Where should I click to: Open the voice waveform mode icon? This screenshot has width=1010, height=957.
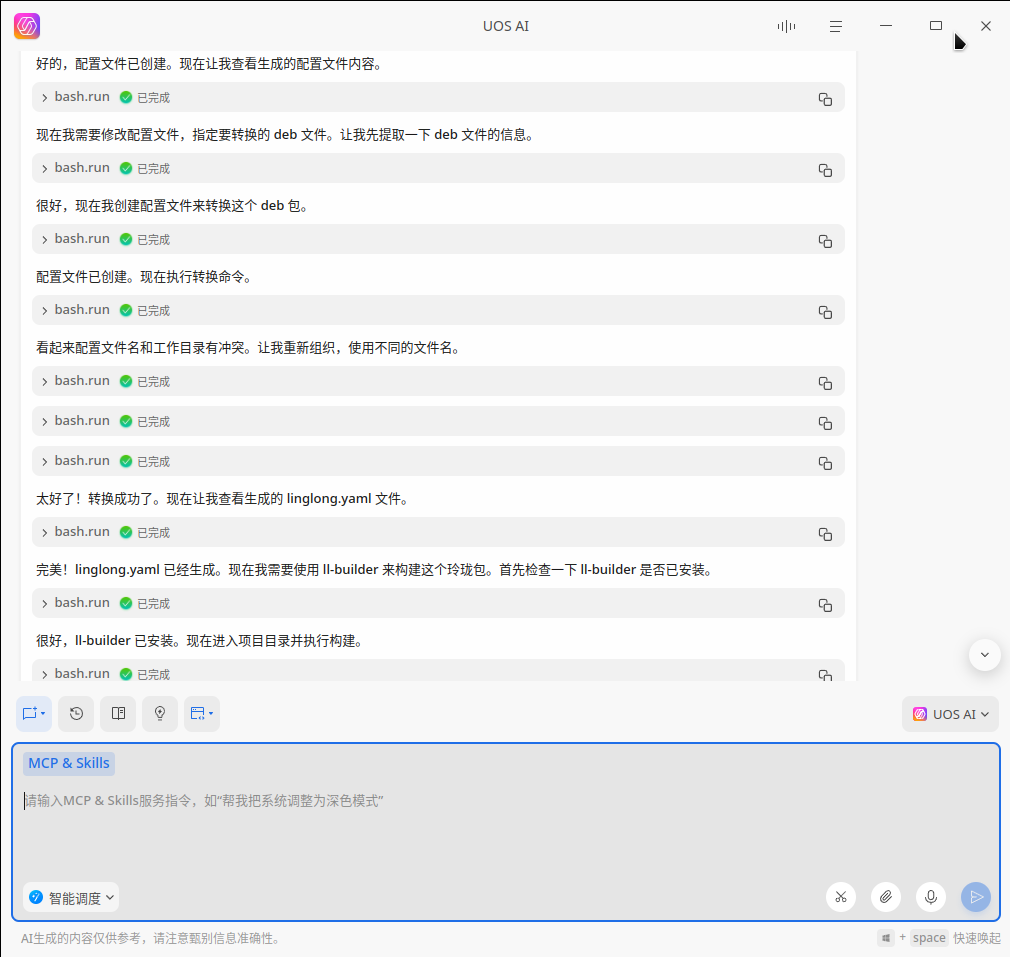(x=786, y=26)
